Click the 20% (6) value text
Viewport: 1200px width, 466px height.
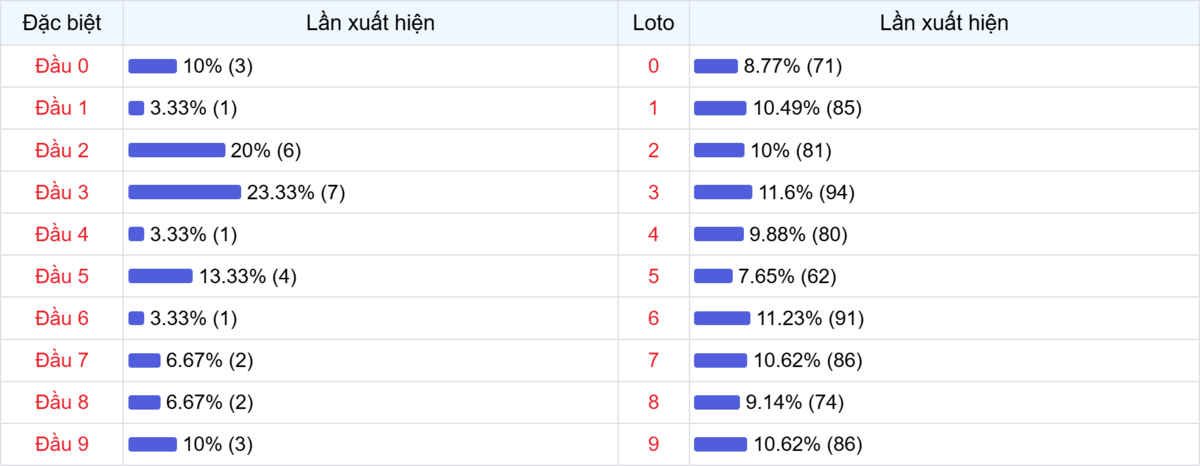coord(265,150)
